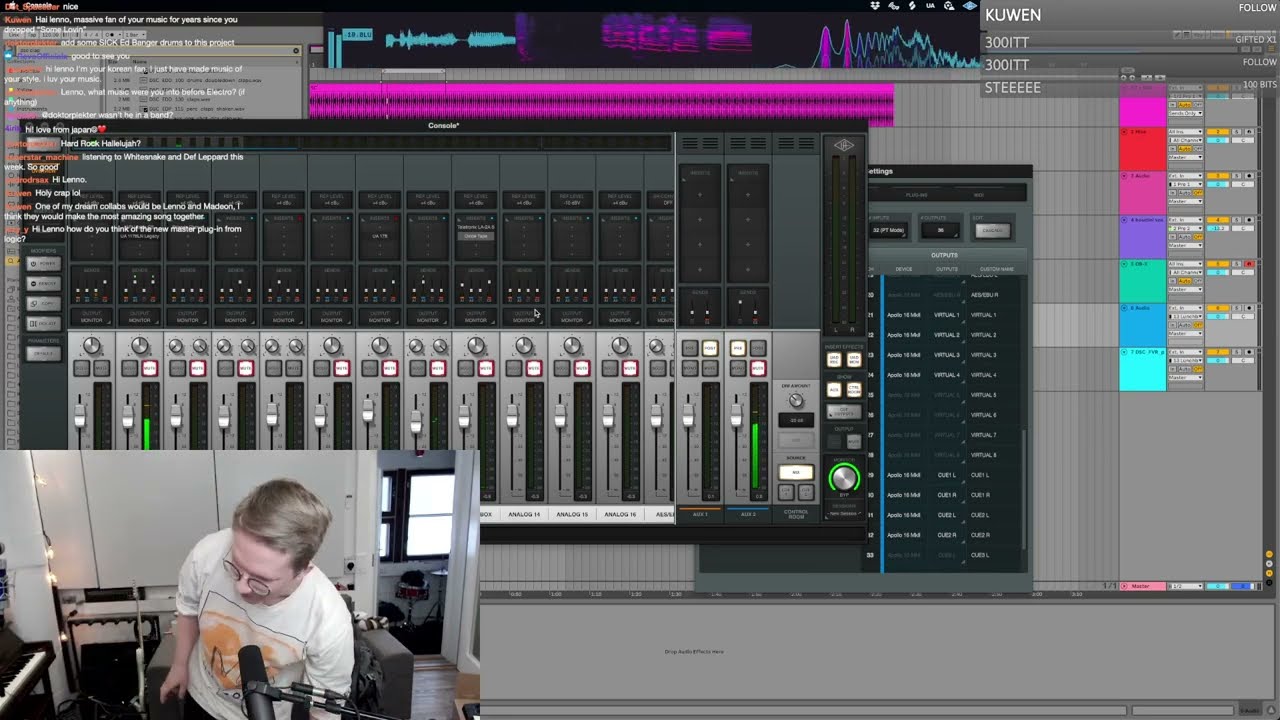Open the 3 Audio input channel dropdown
The image size is (1280, 720).
pos(1186,184)
